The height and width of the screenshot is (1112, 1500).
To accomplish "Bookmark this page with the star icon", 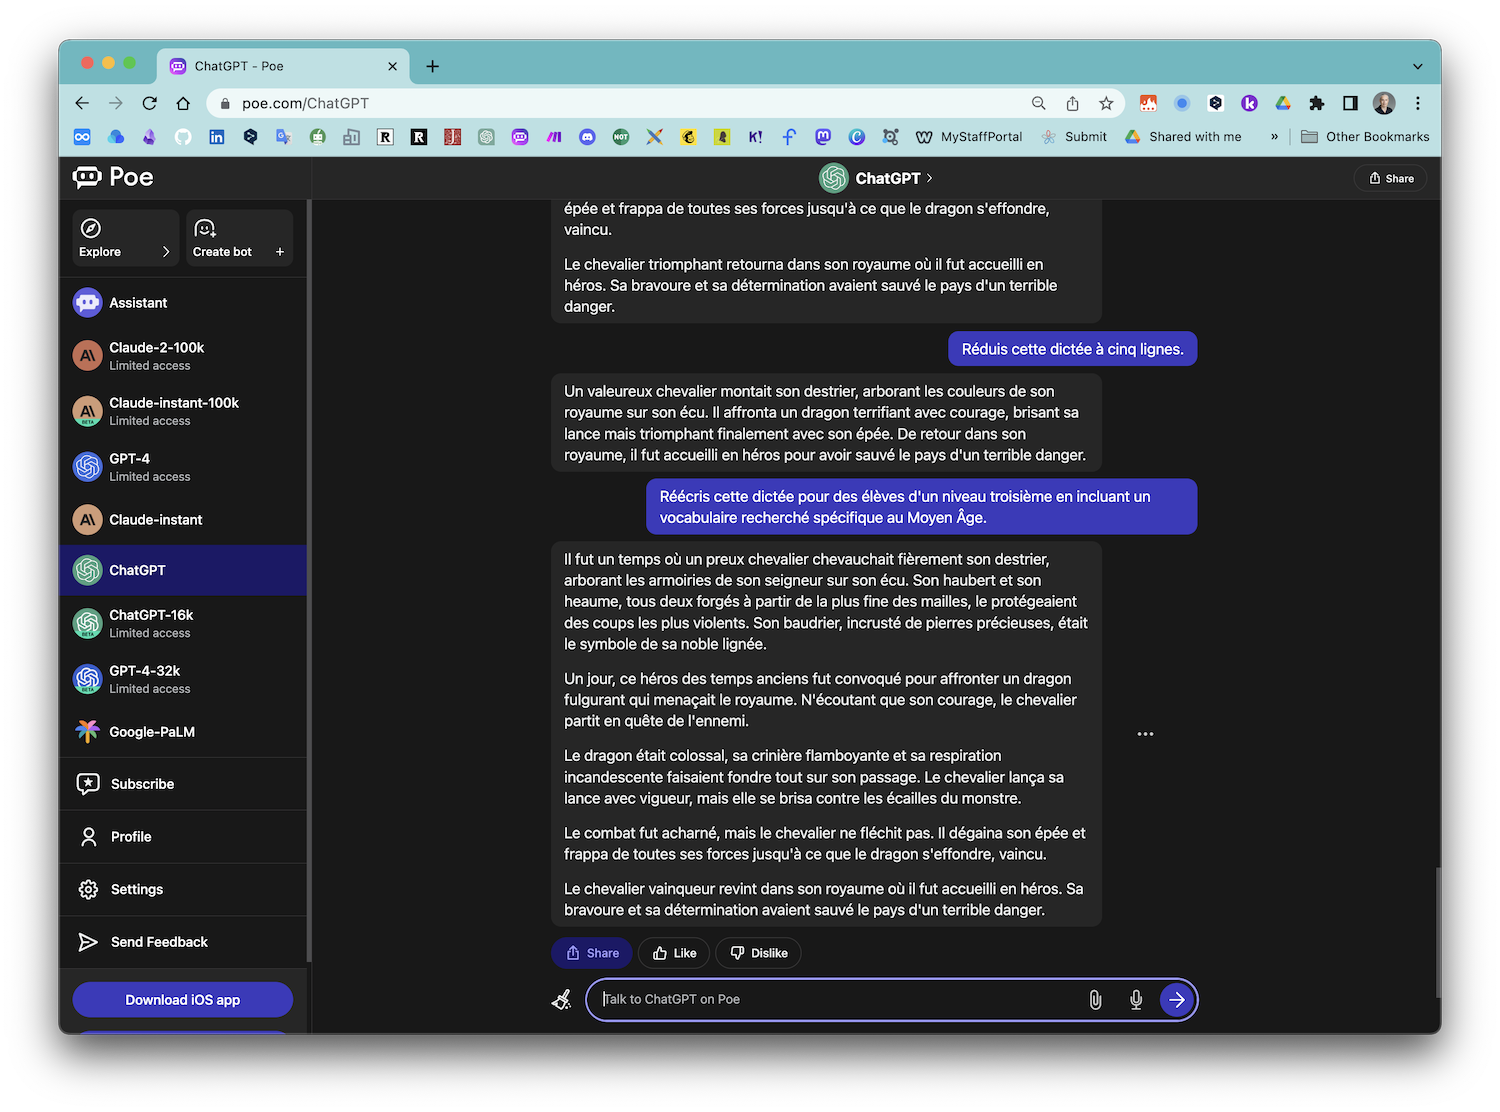I will click(1106, 103).
